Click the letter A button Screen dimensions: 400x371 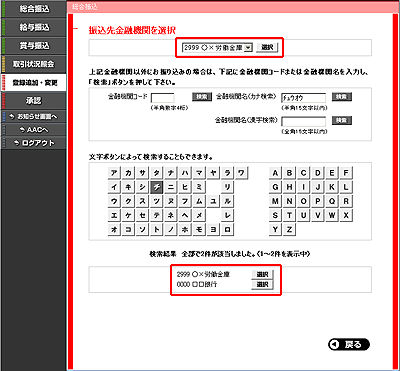click(x=275, y=173)
